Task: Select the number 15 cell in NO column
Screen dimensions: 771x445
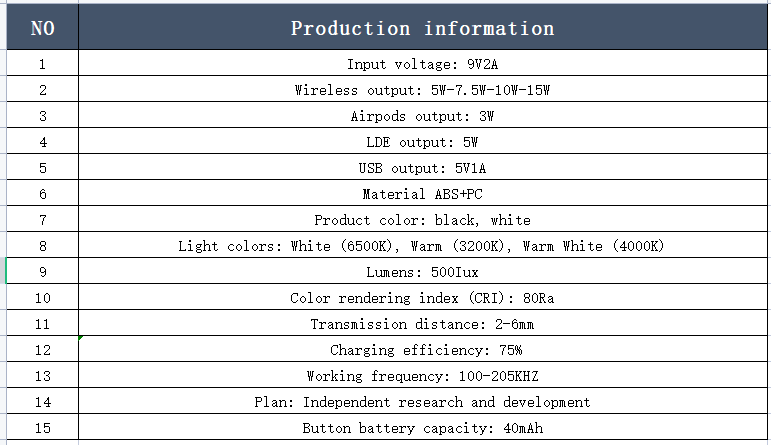Action: point(42,427)
